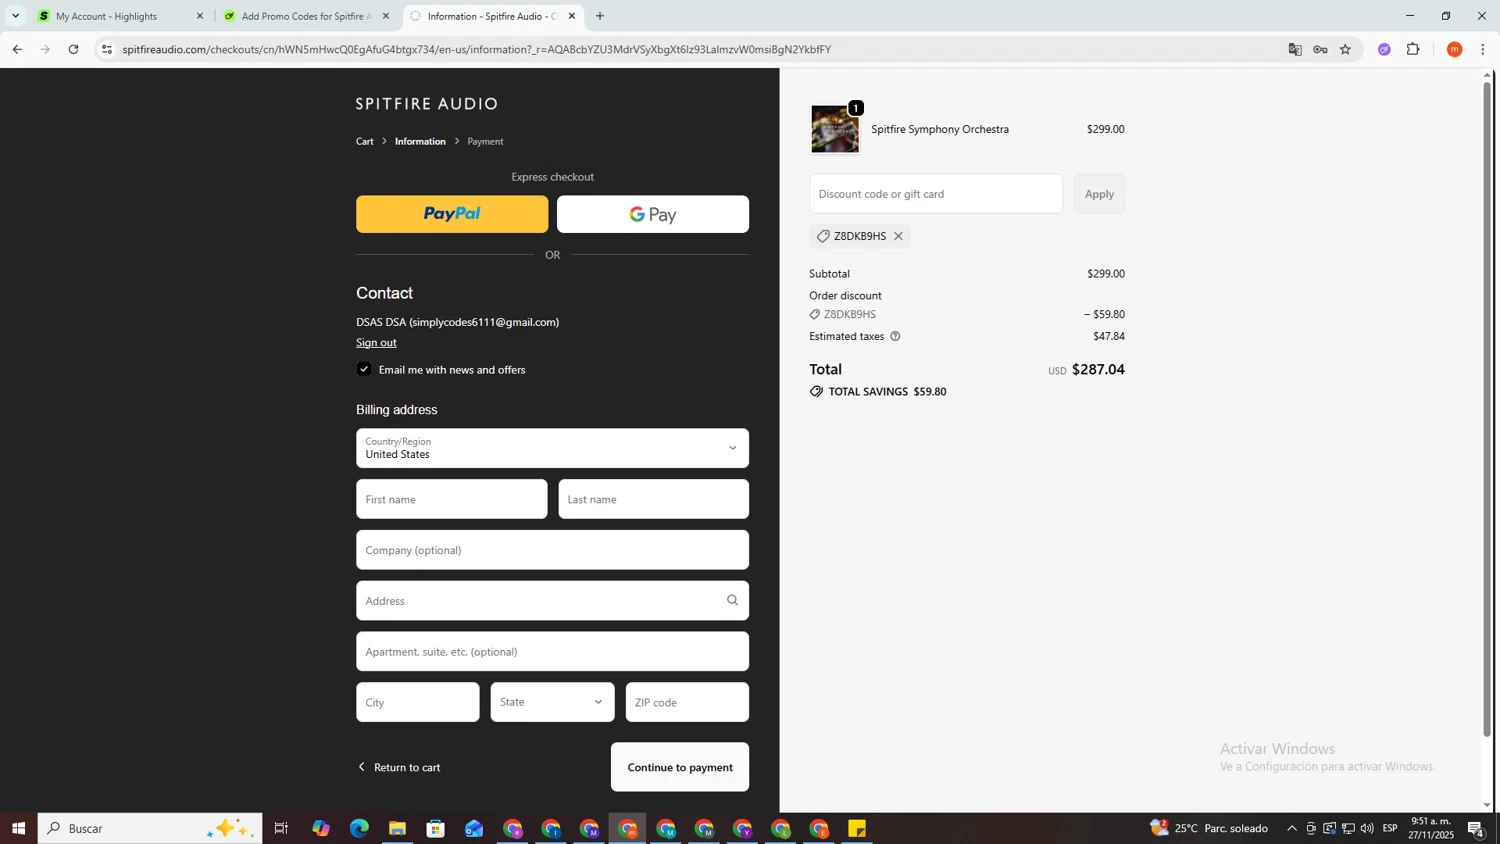Close the Add Promo Codes tab
Screen dimensions: 1500x844
click(386, 16)
